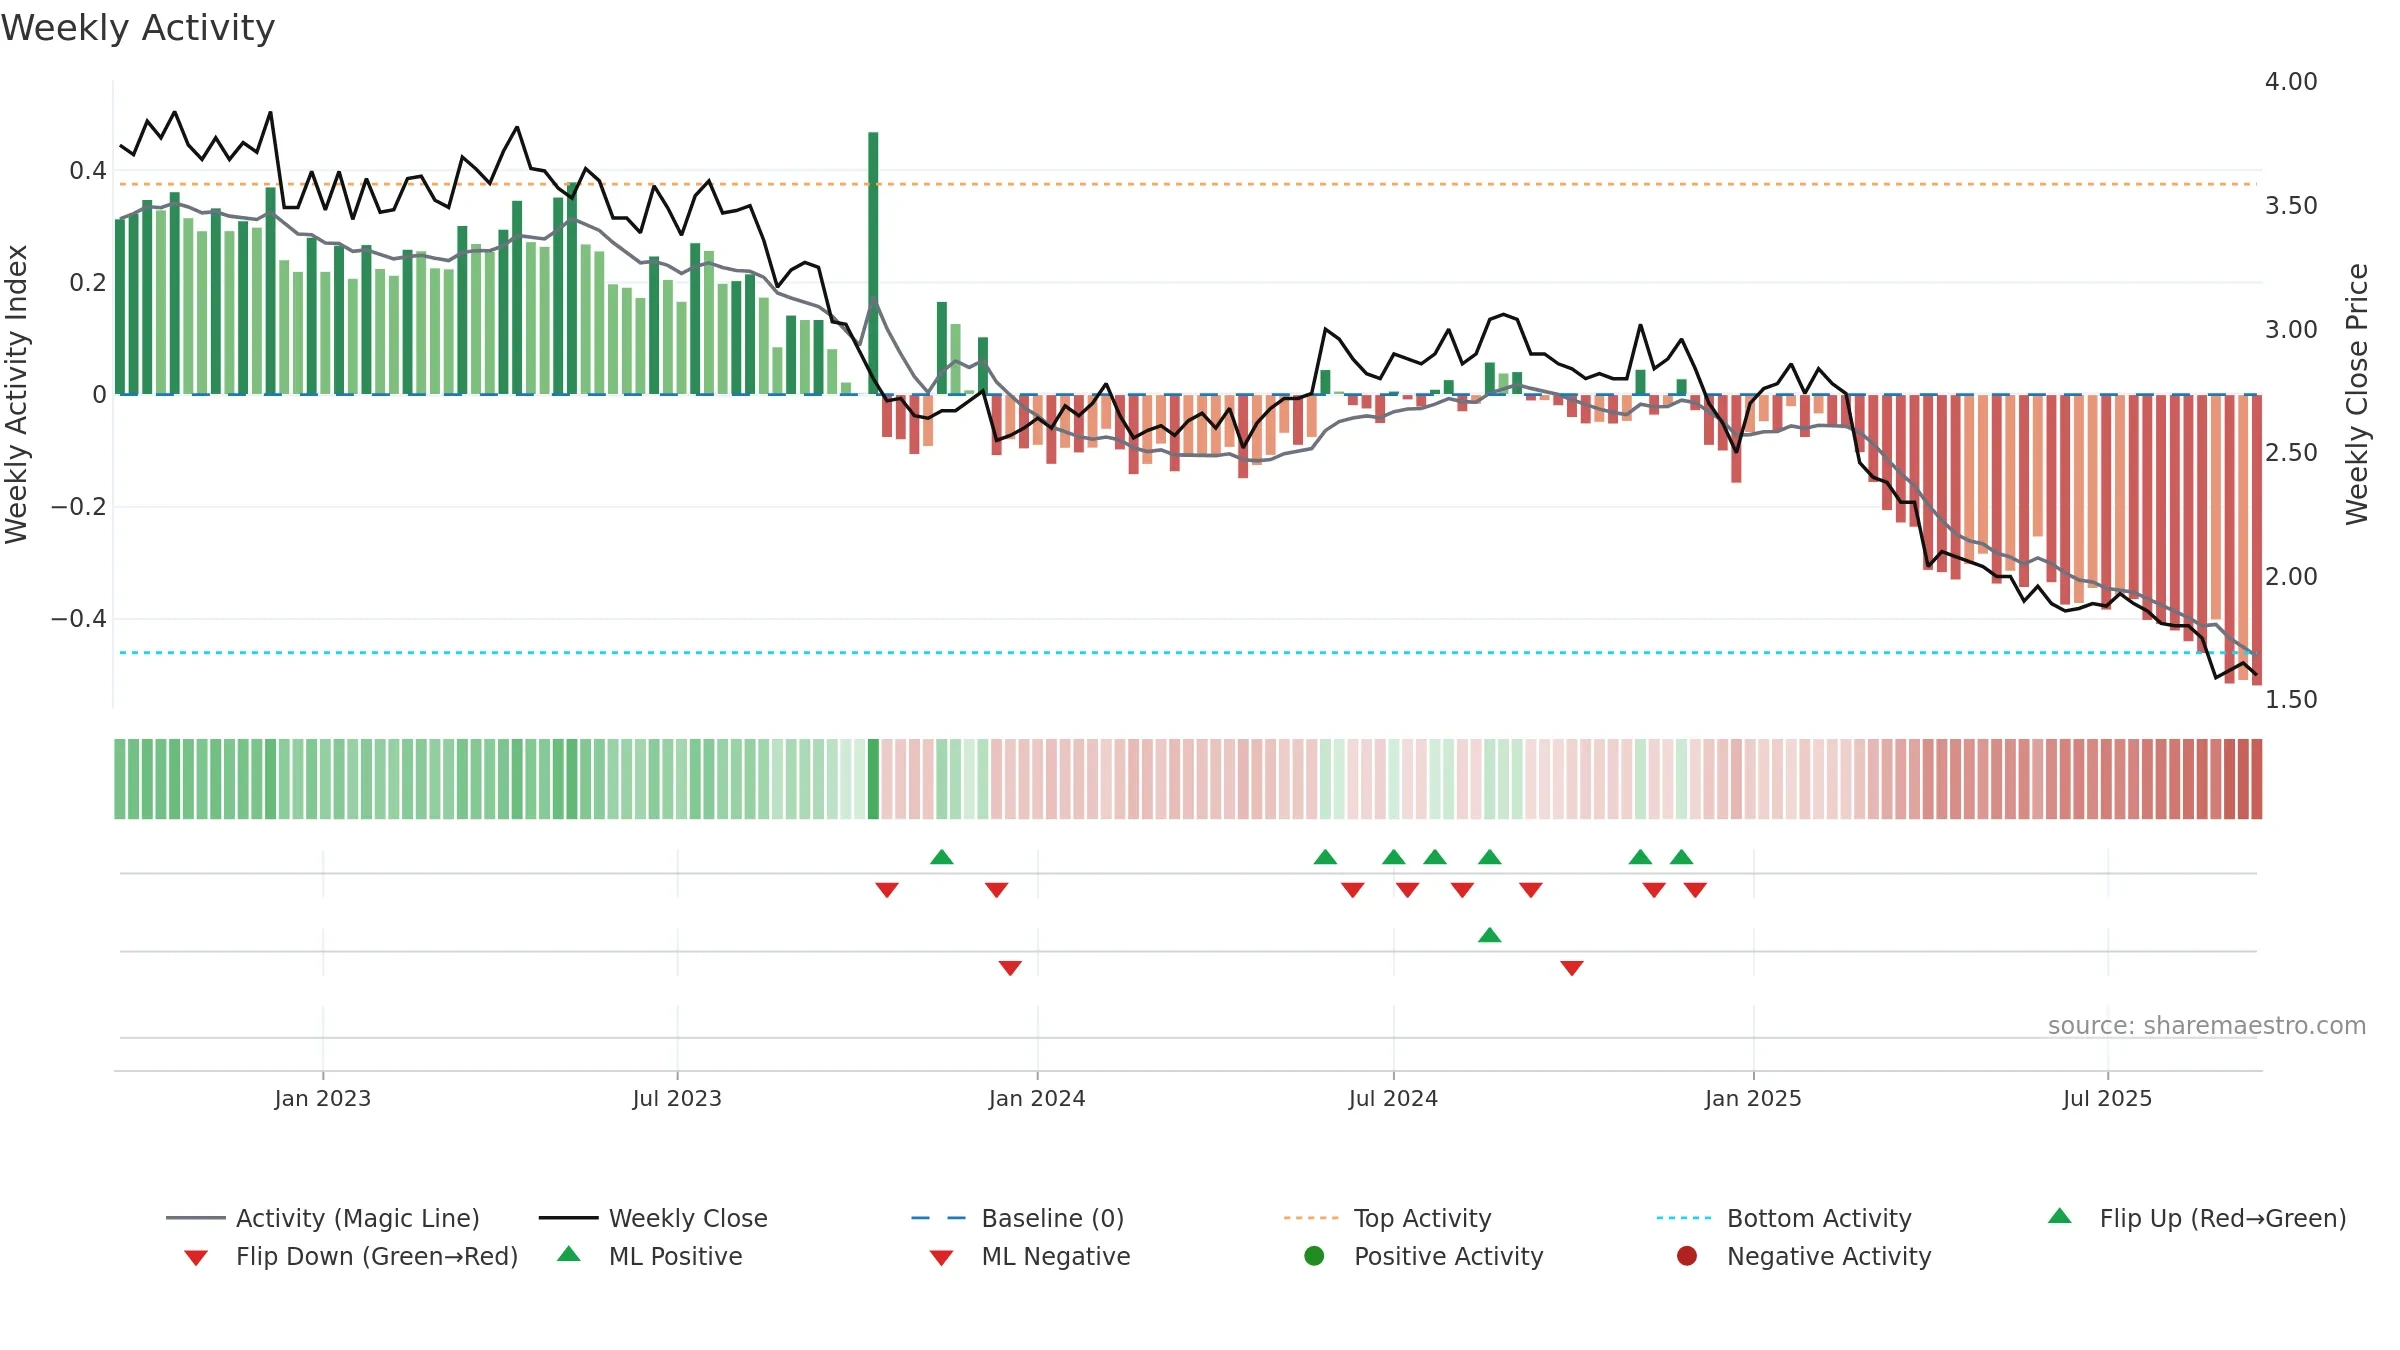Click the Jul 2025 axis label

2107,1099
